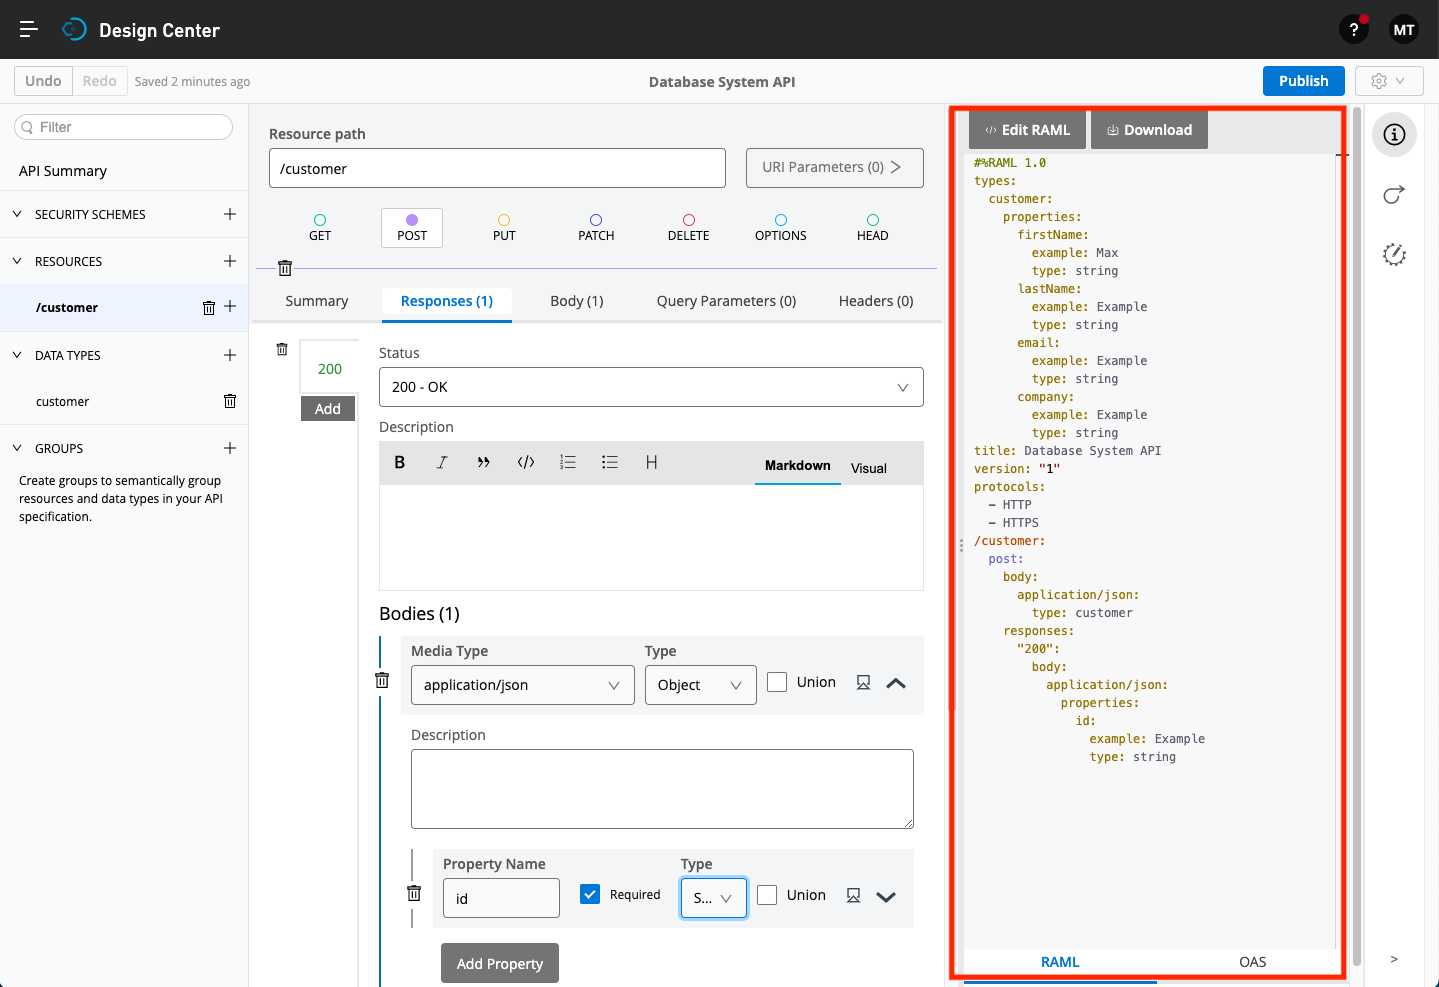Click the Add Property button
Screen dimensions: 1439x987
[500, 963]
